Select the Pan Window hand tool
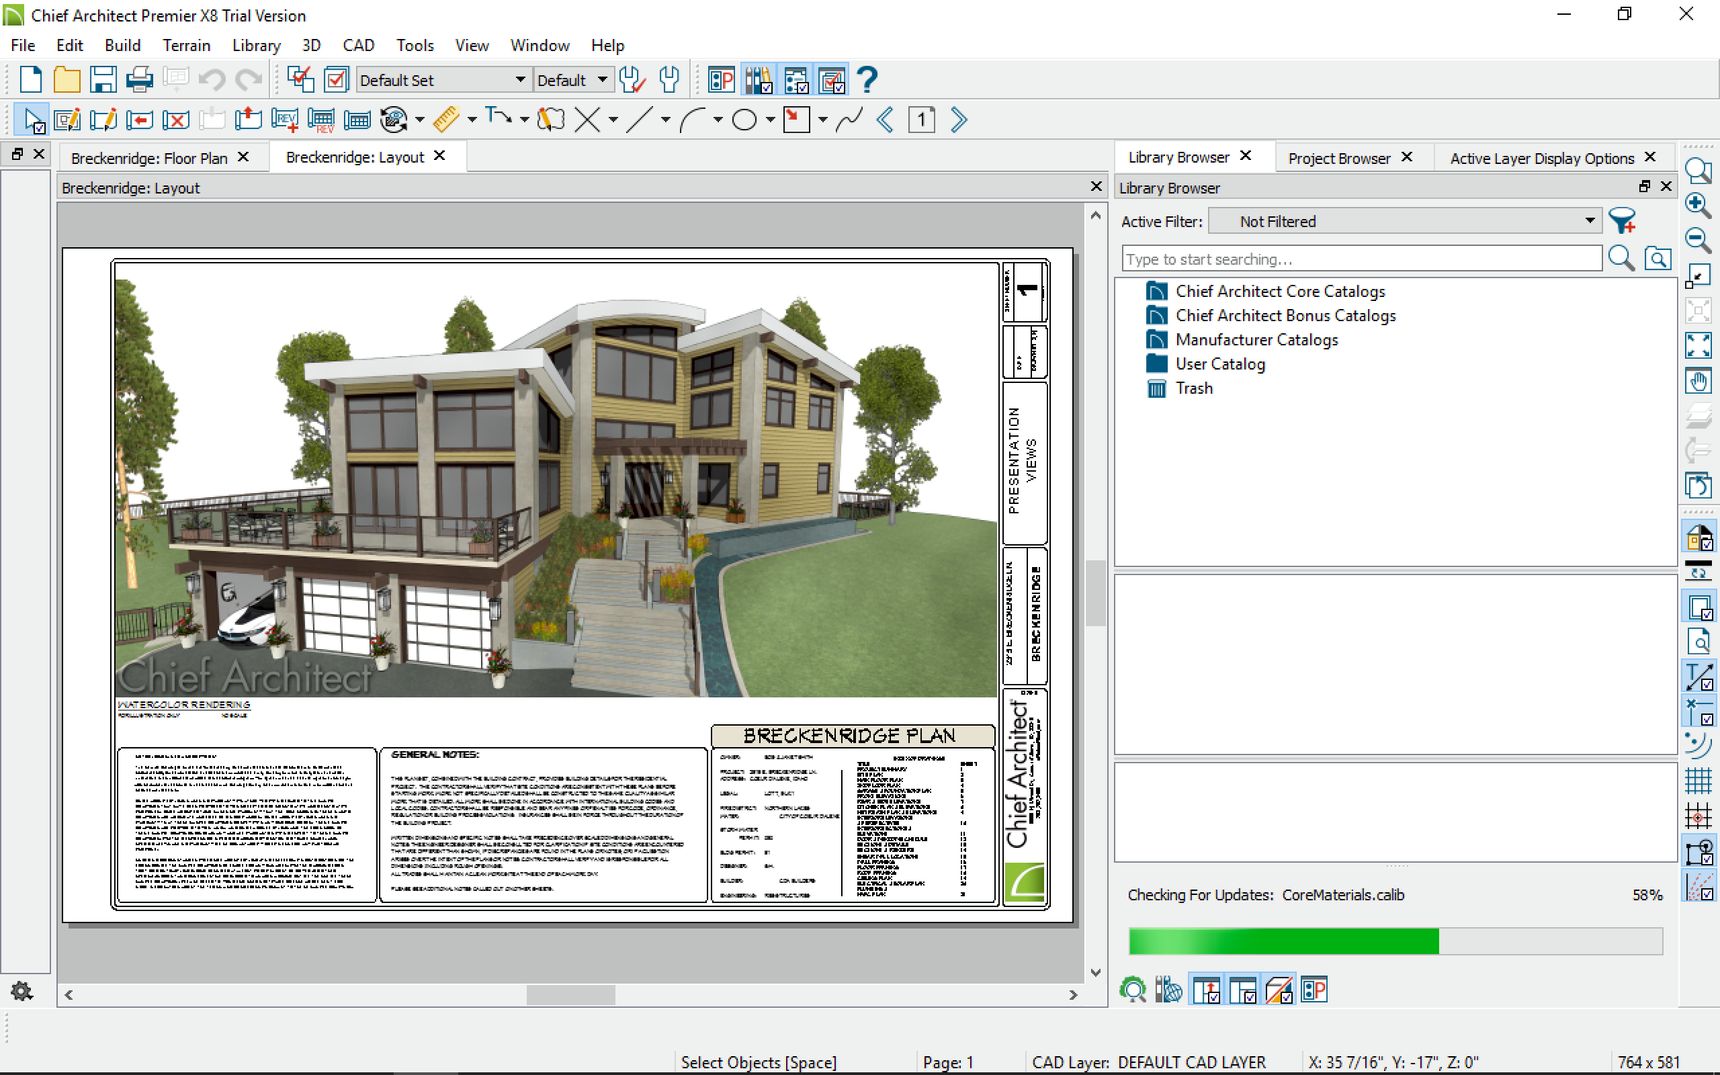This screenshot has width=1720, height=1075. 1698,381
